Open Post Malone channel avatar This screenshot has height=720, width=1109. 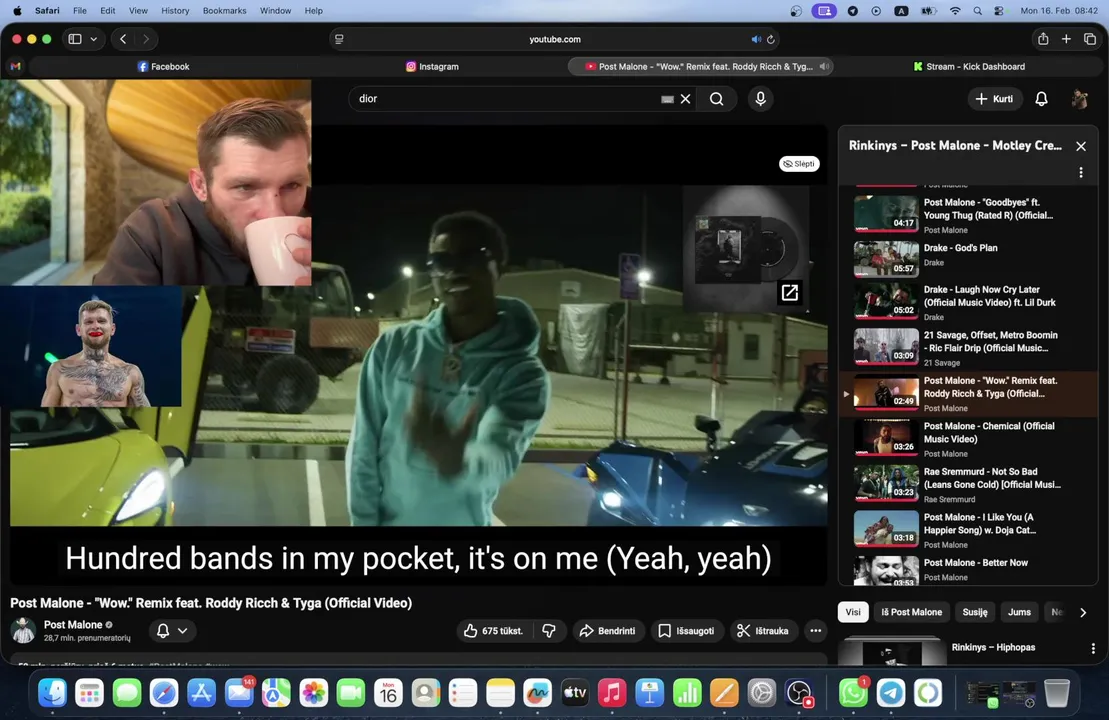click(23, 630)
